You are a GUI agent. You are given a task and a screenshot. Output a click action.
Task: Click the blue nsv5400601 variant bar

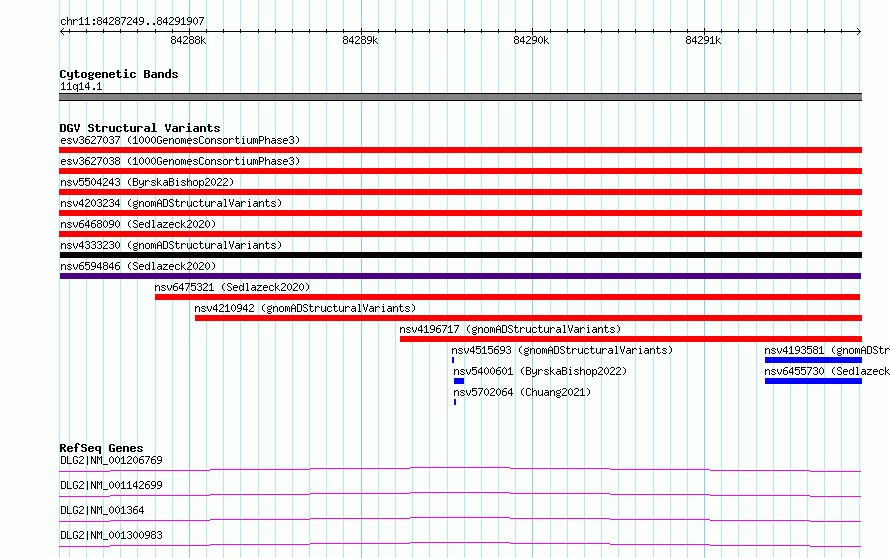coord(459,381)
